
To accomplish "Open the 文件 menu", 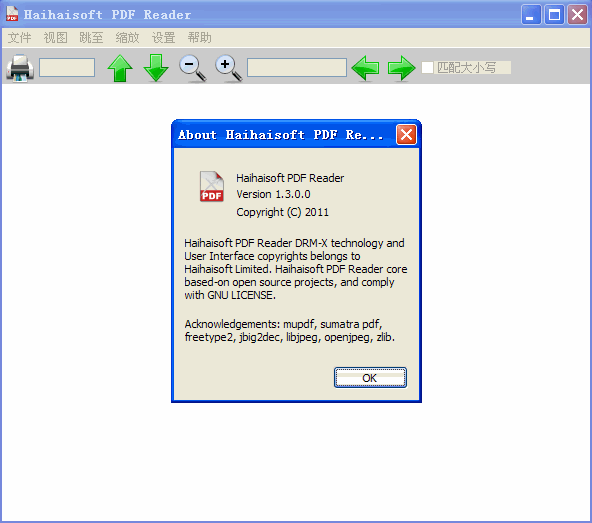I will point(20,38).
